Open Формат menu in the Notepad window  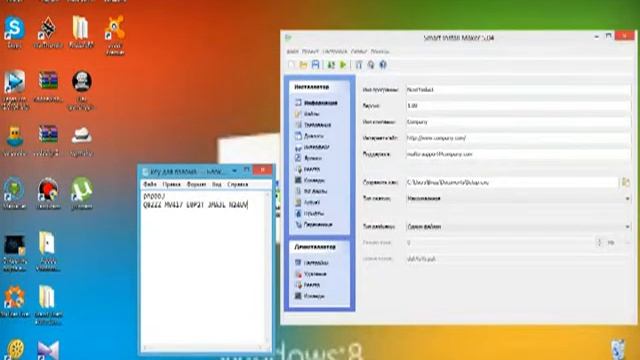pyautogui.click(x=196, y=184)
